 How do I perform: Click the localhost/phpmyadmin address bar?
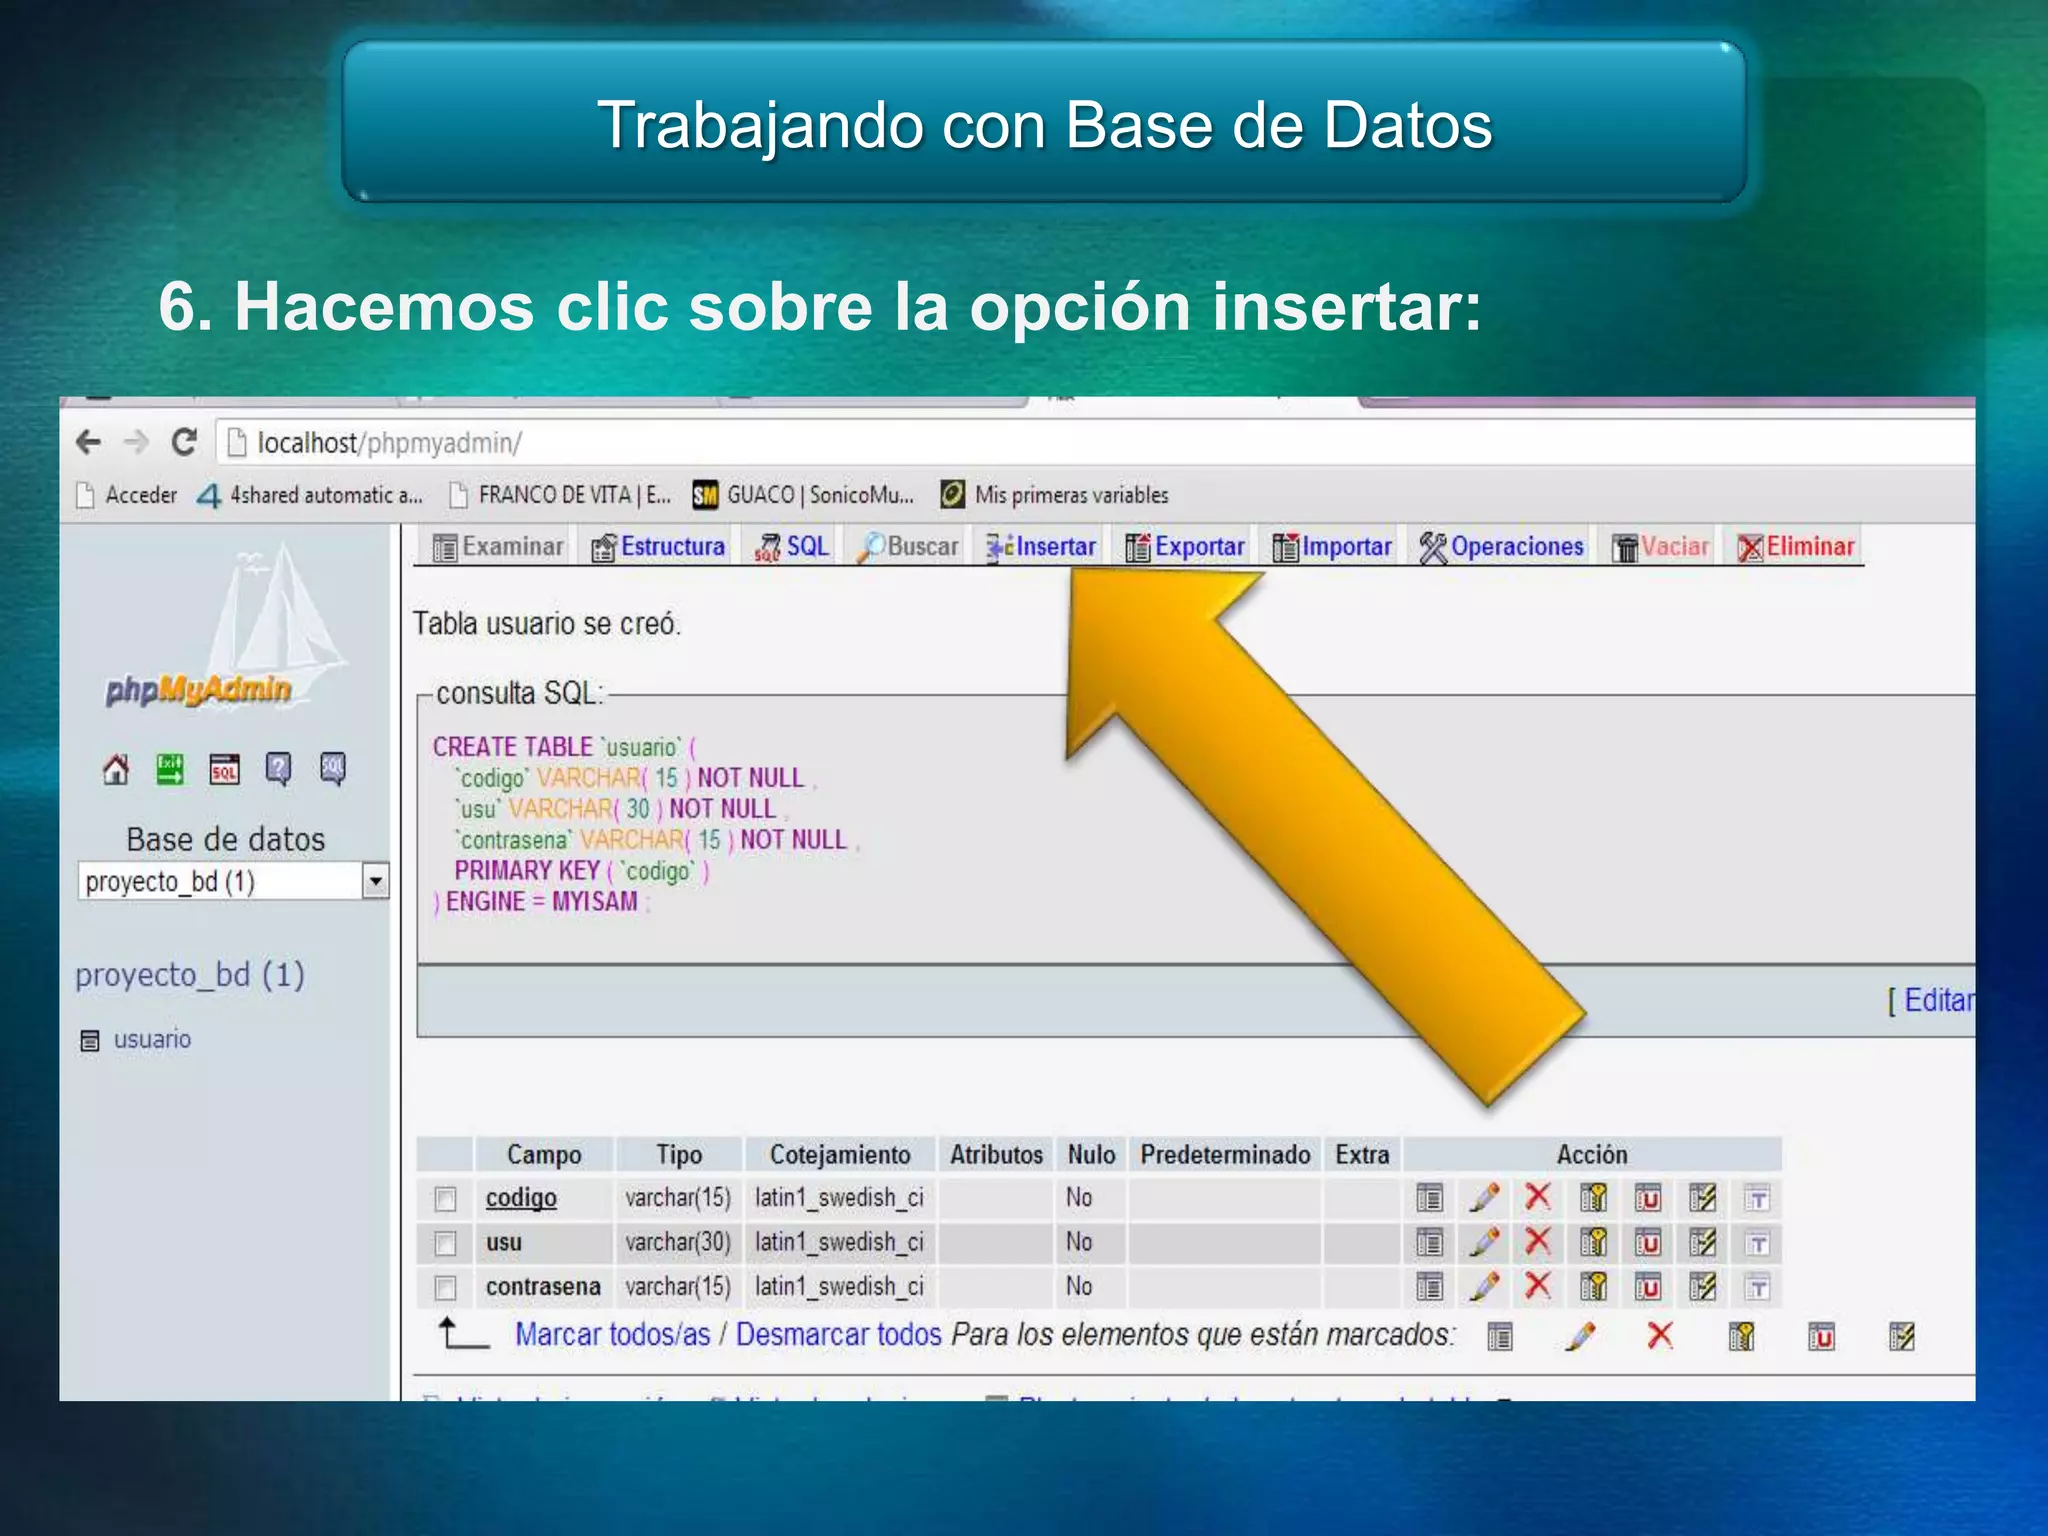pyautogui.click(x=1095, y=442)
